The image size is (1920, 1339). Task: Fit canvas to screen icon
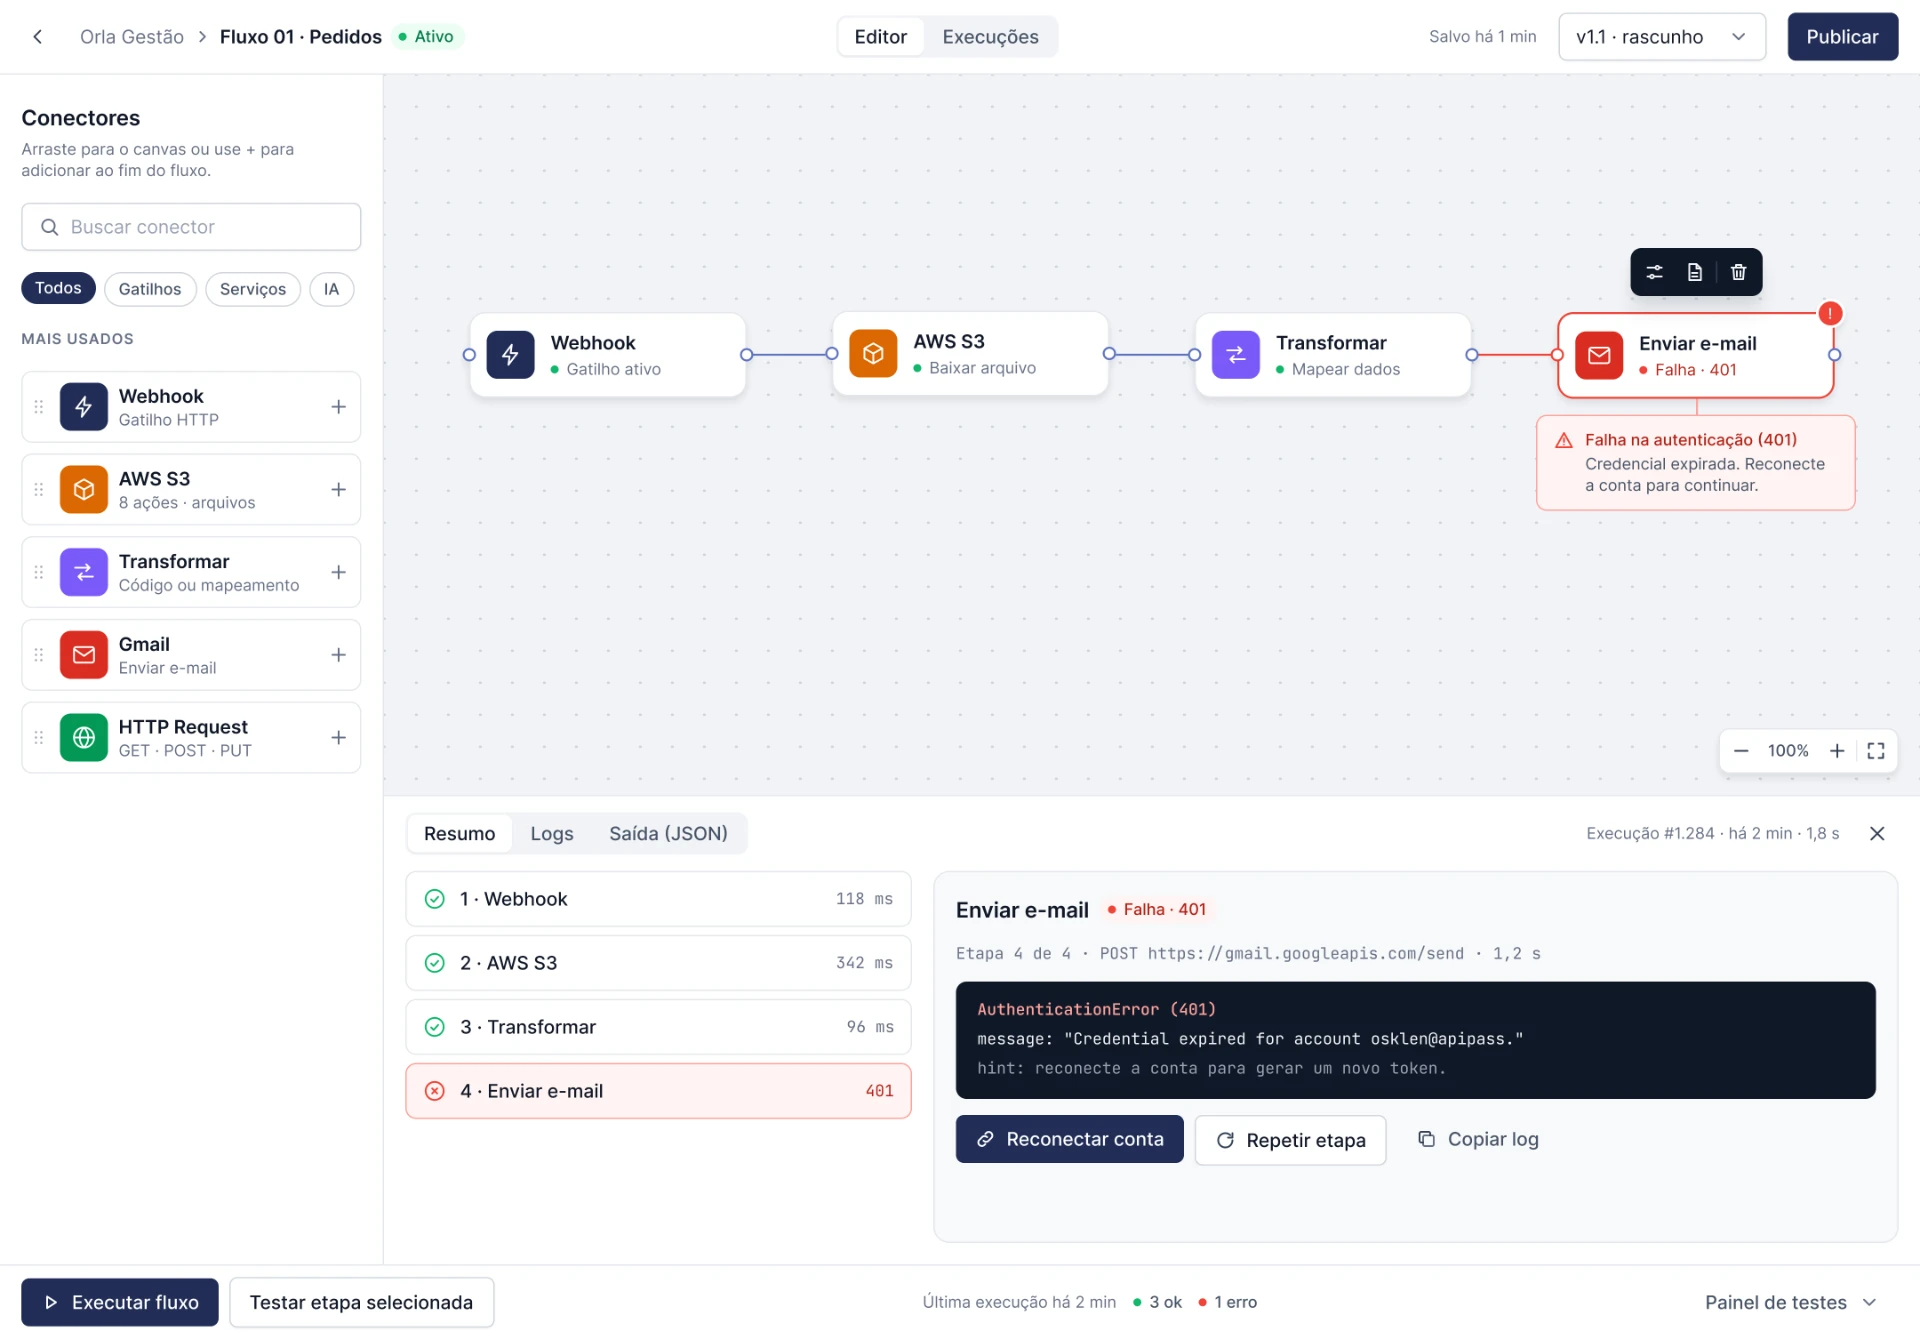pyautogui.click(x=1876, y=751)
